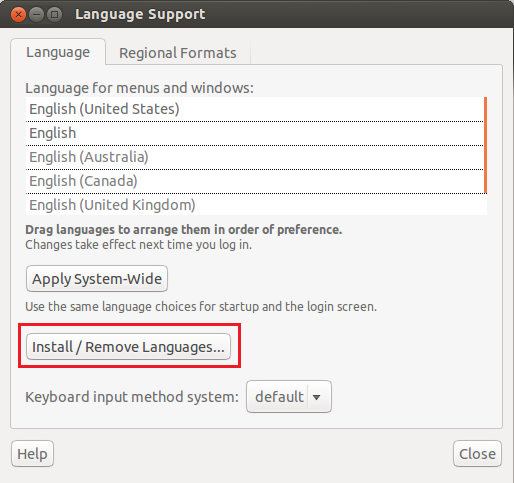Click the Help button
Image resolution: width=514 pixels, height=483 pixels.
click(32, 454)
